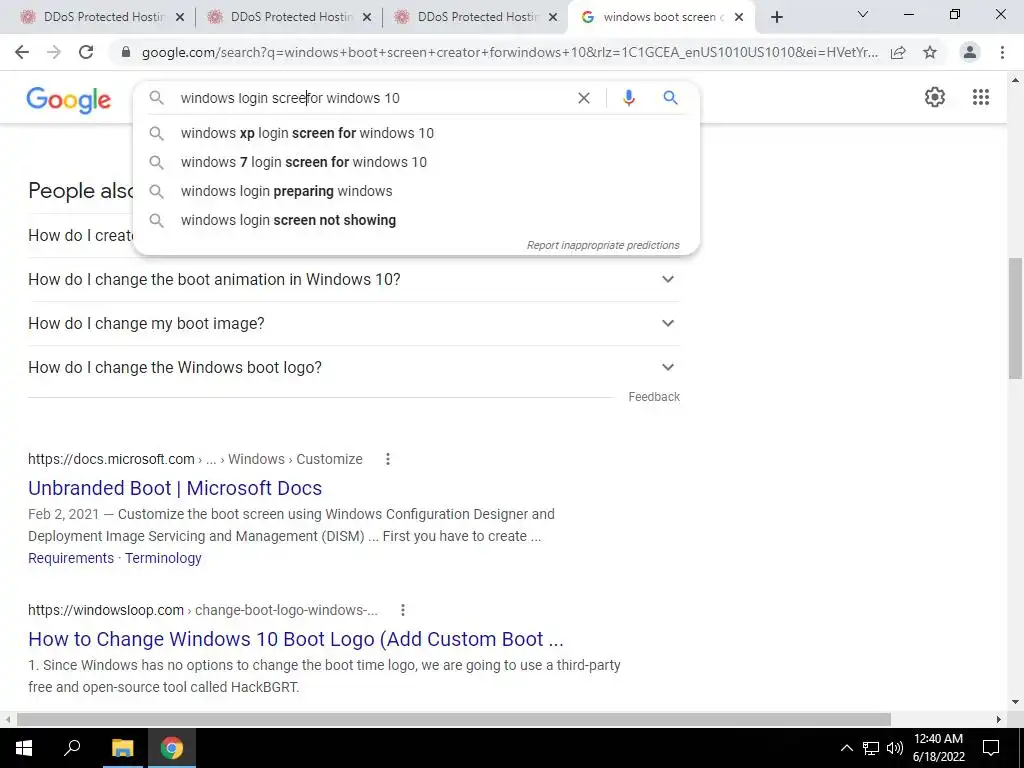This screenshot has height=768, width=1024.
Task: Click the browser address bar URL
Action: point(509,52)
